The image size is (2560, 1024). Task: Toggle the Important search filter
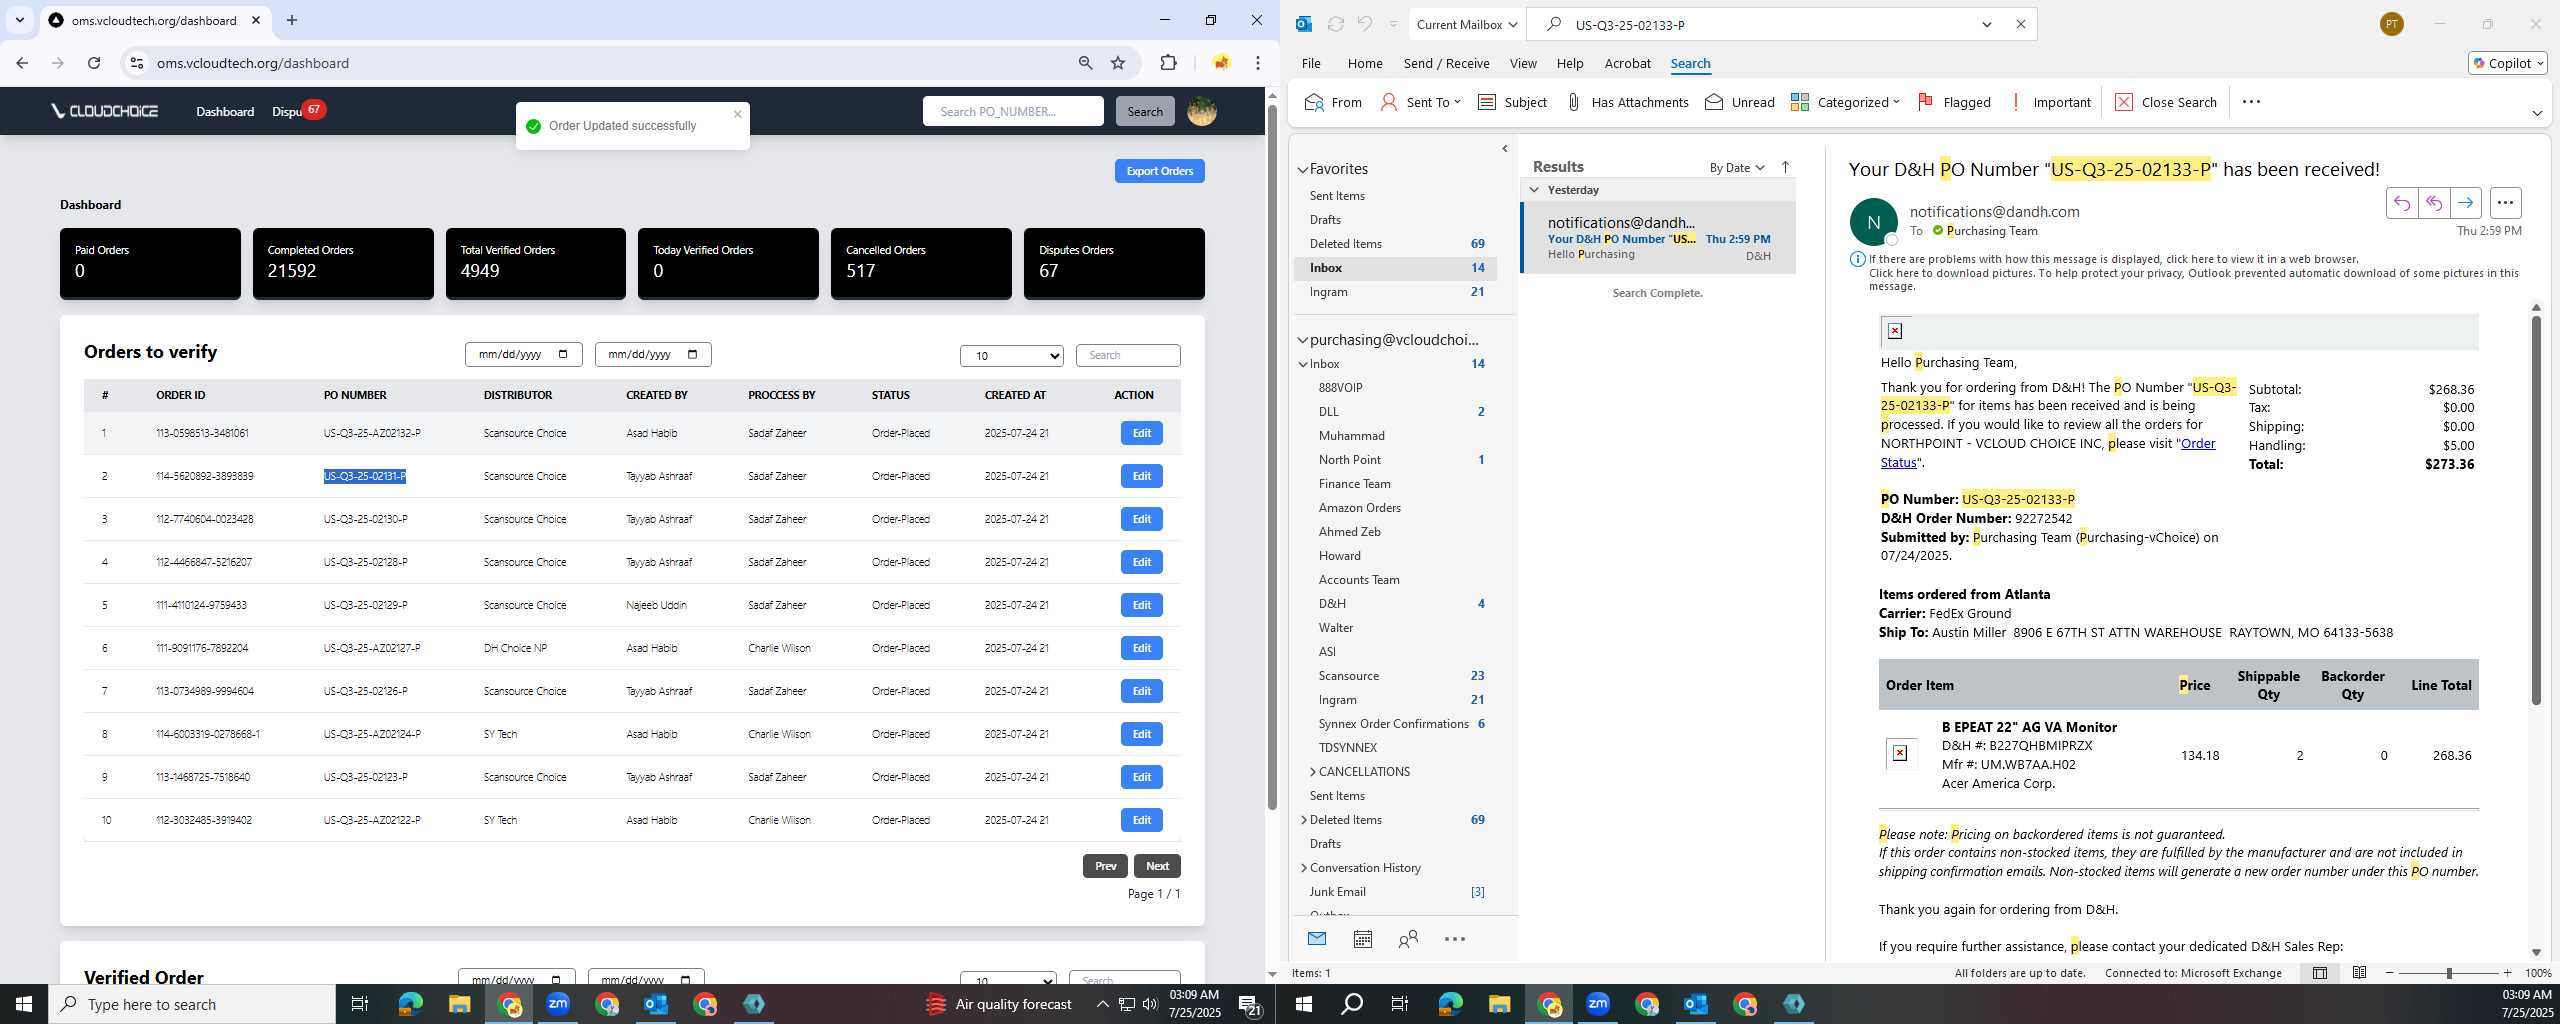(x=2050, y=102)
